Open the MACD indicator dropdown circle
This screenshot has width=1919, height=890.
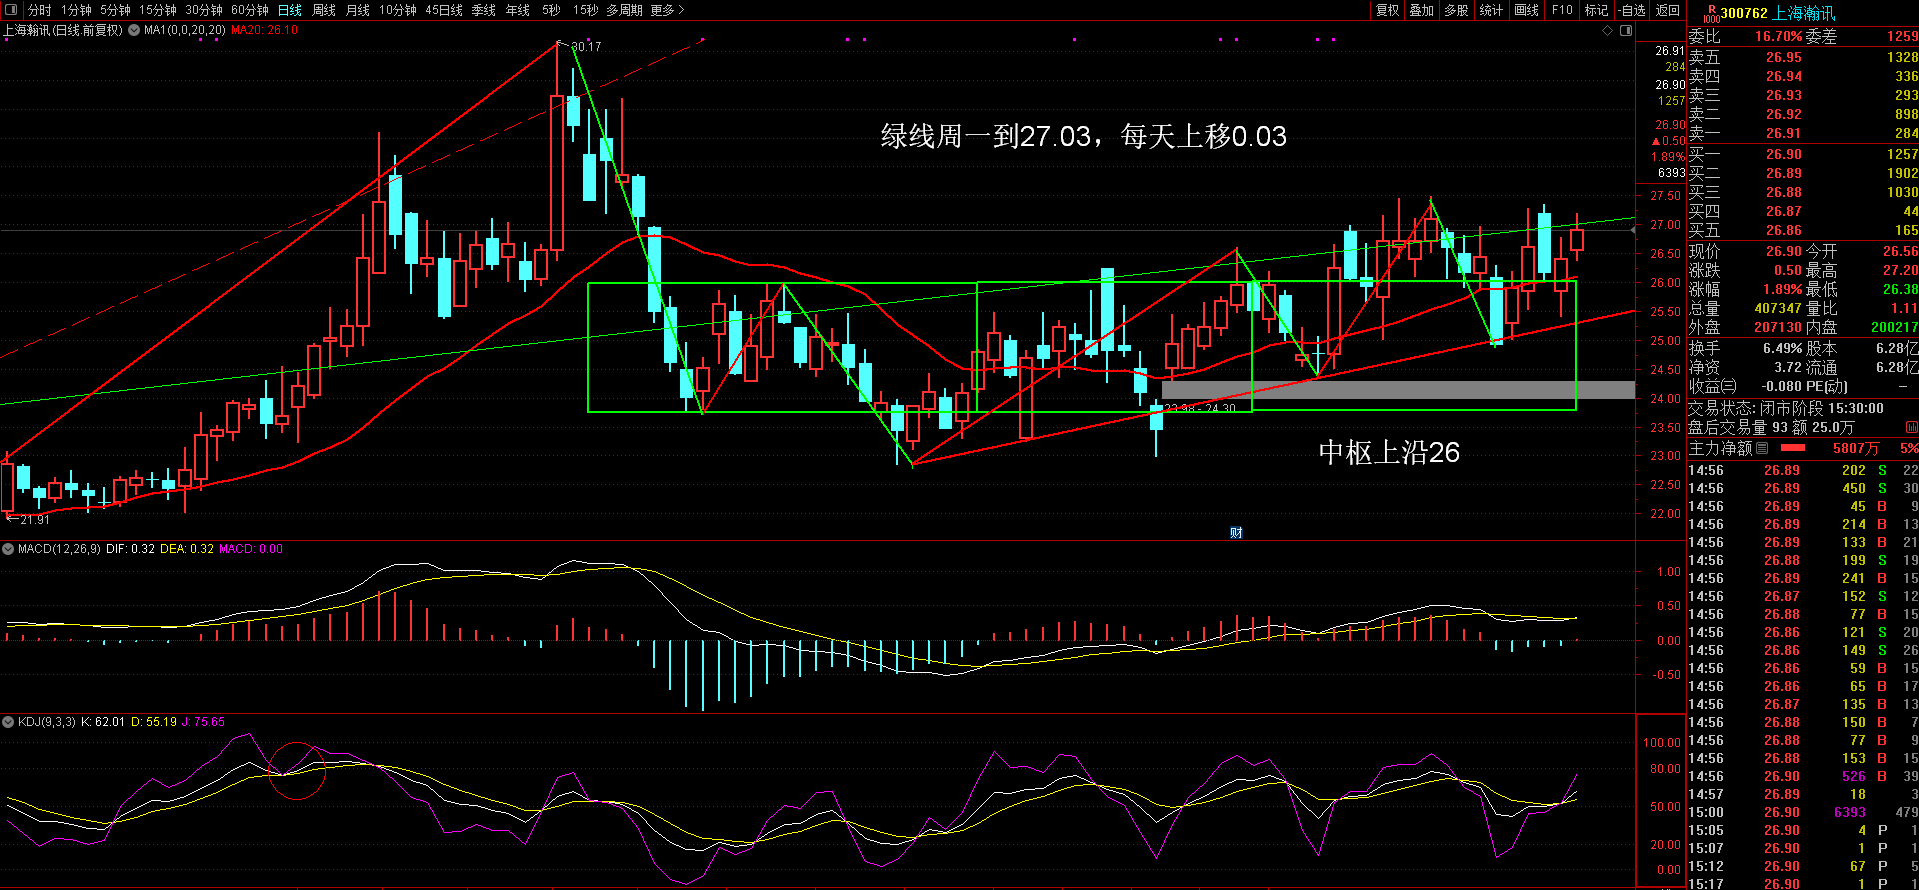[x=8, y=549]
